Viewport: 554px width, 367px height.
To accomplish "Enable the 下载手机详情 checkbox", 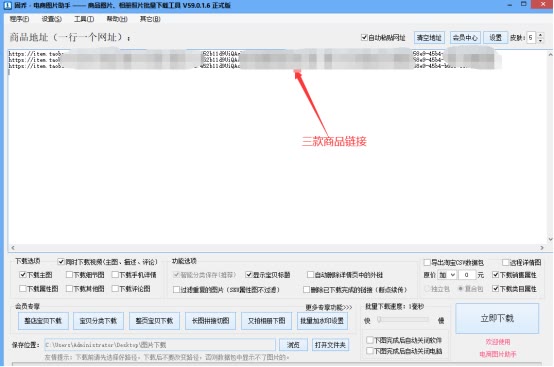I will [x=115, y=274].
